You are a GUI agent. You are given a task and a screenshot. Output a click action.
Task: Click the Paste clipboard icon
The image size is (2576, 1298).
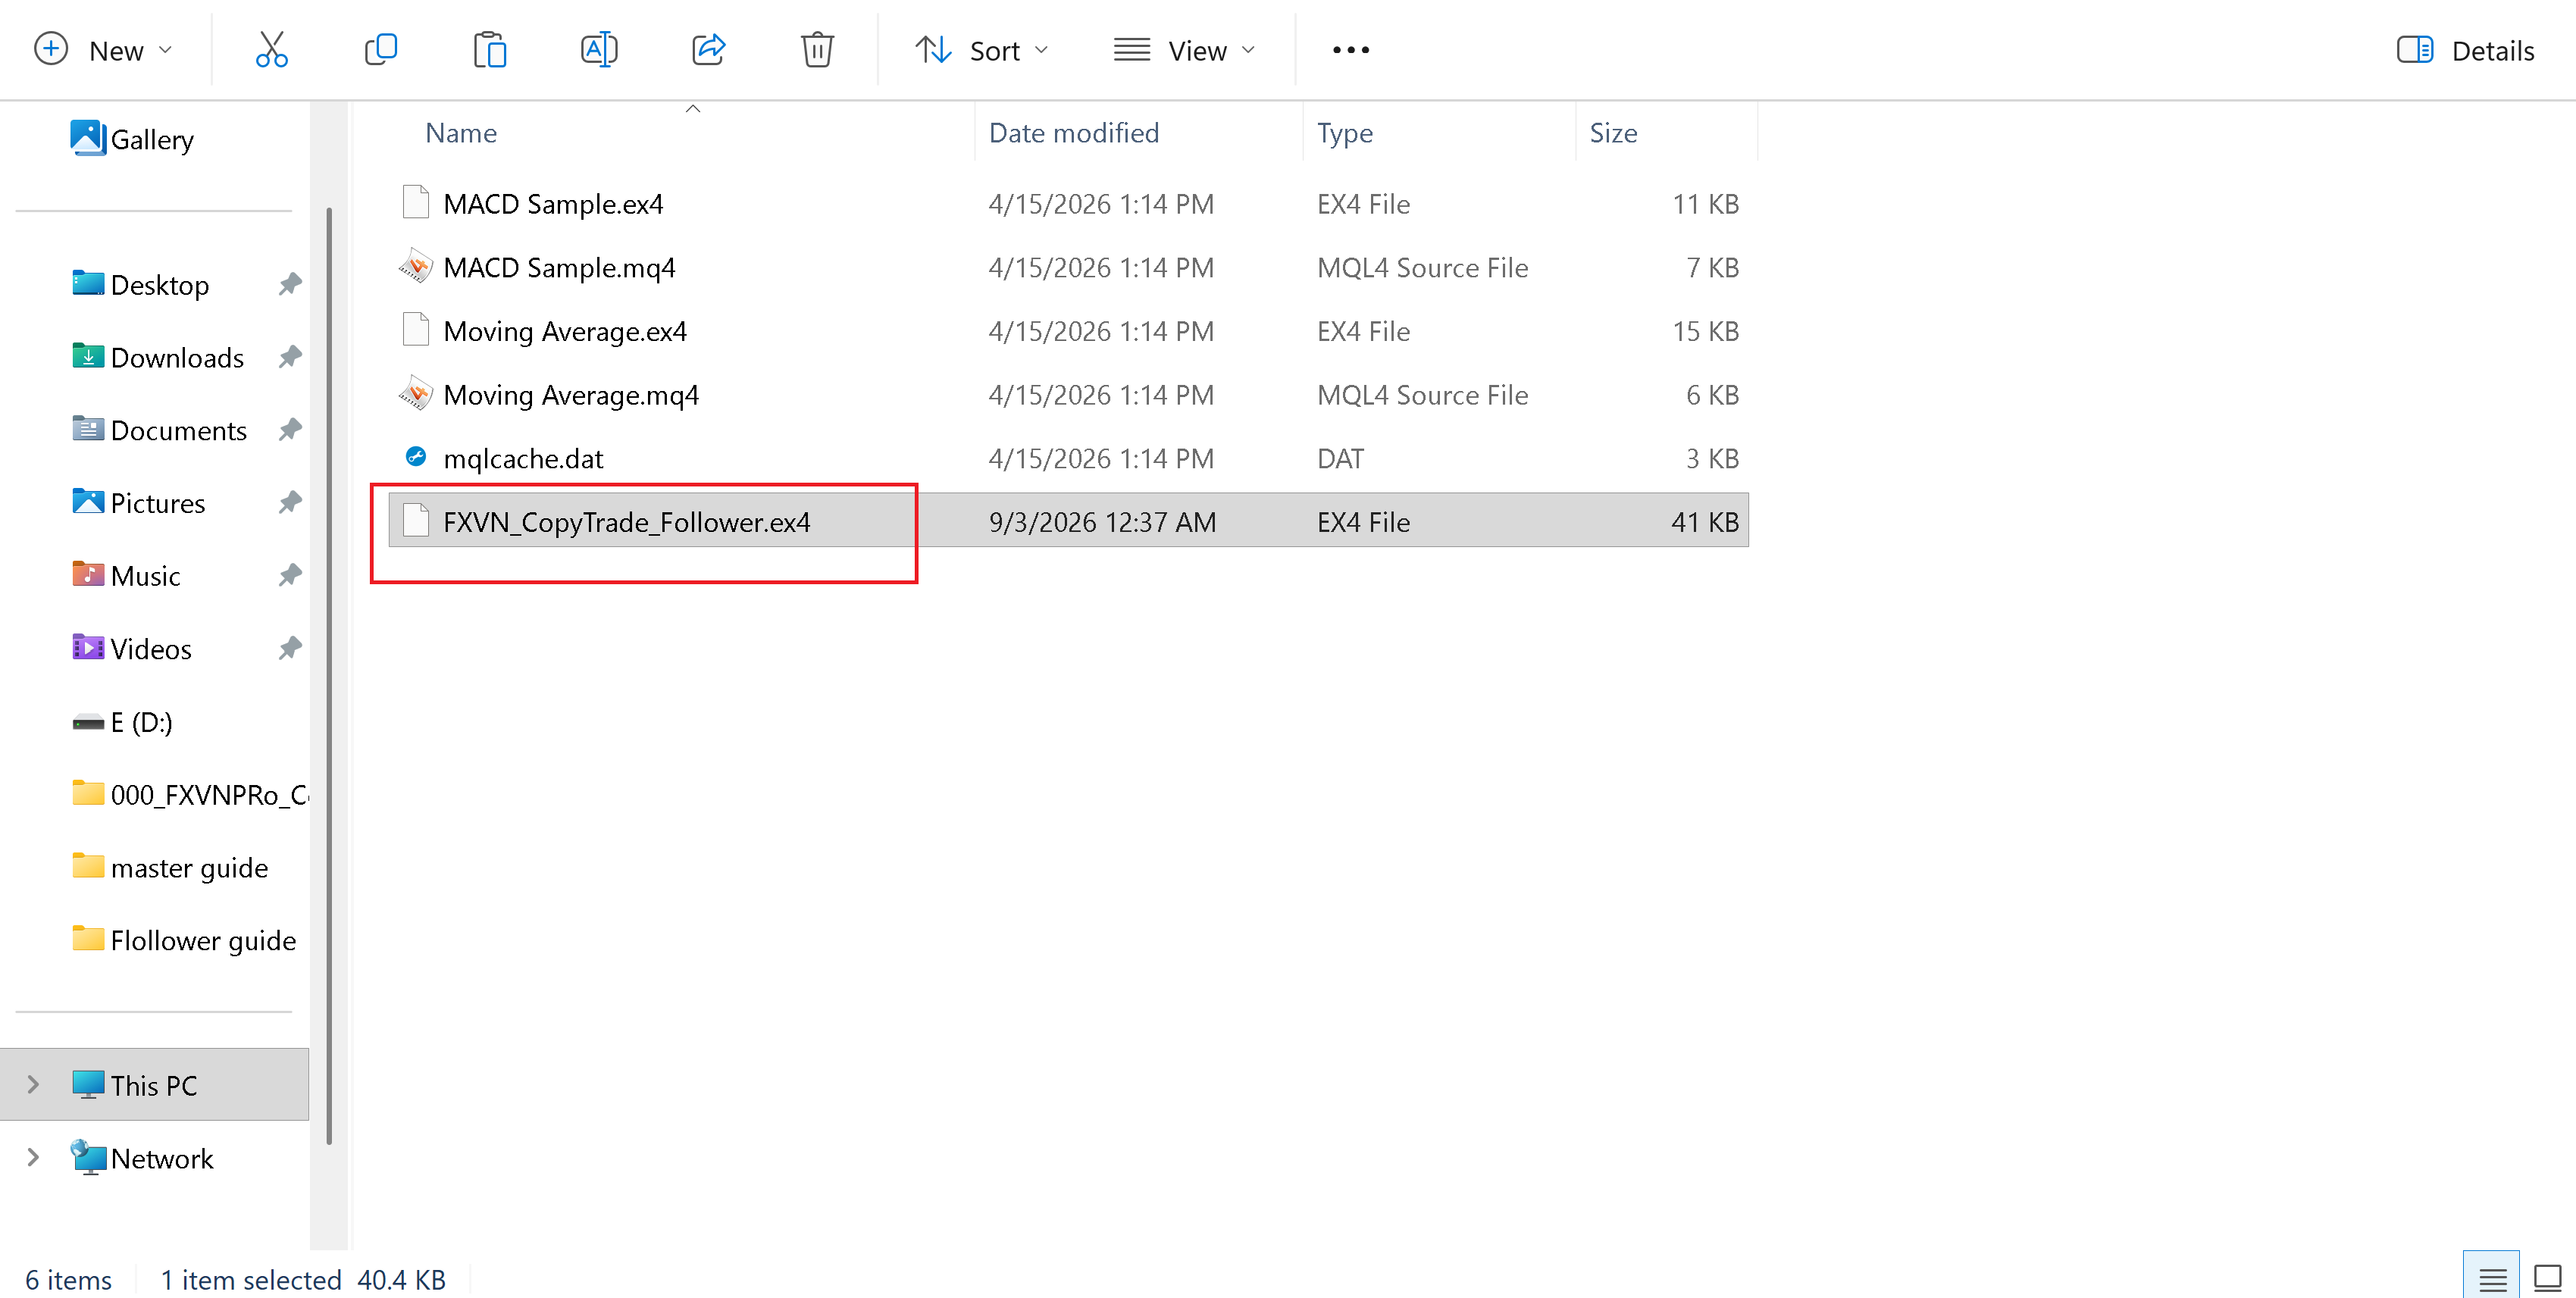pyautogui.click(x=490, y=49)
